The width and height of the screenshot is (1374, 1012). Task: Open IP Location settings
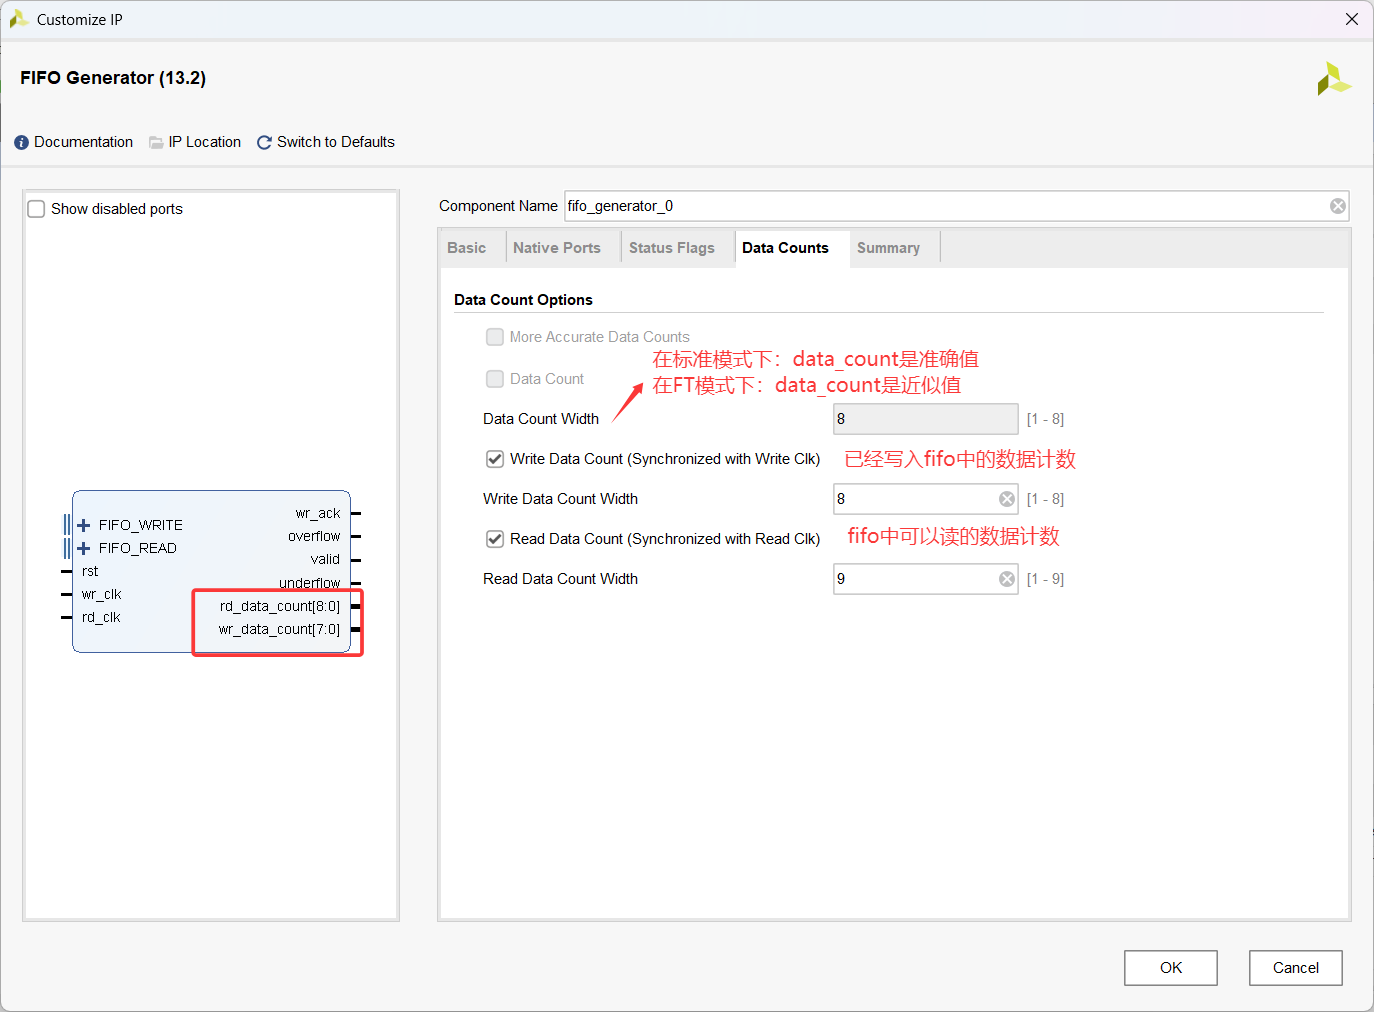pos(205,142)
